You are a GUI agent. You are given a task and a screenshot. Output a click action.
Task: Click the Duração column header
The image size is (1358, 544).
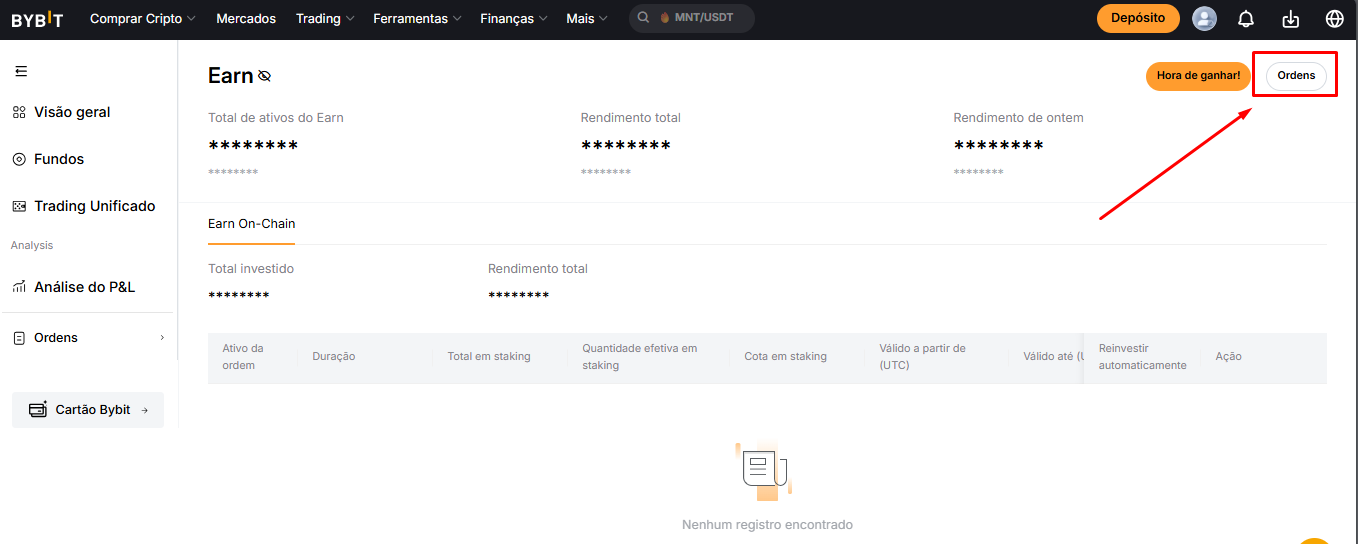tap(334, 357)
